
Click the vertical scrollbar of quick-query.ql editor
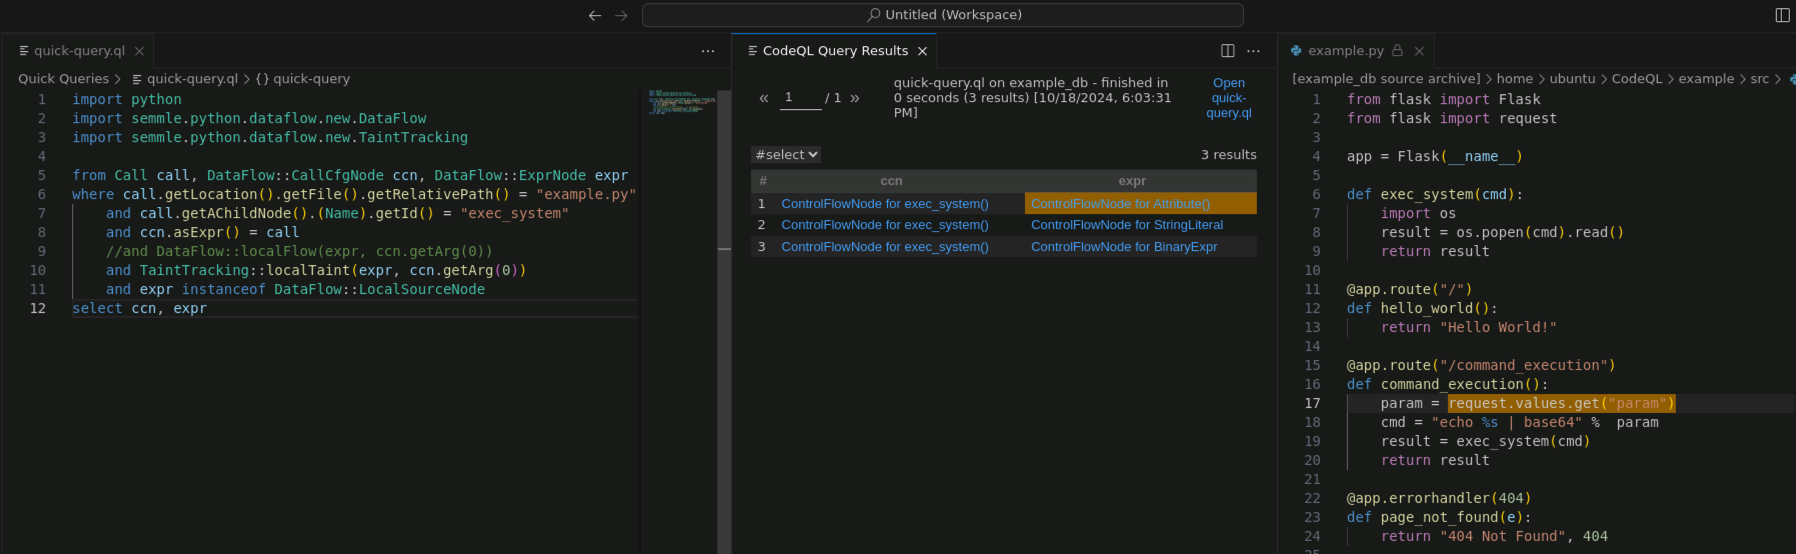[724, 320]
